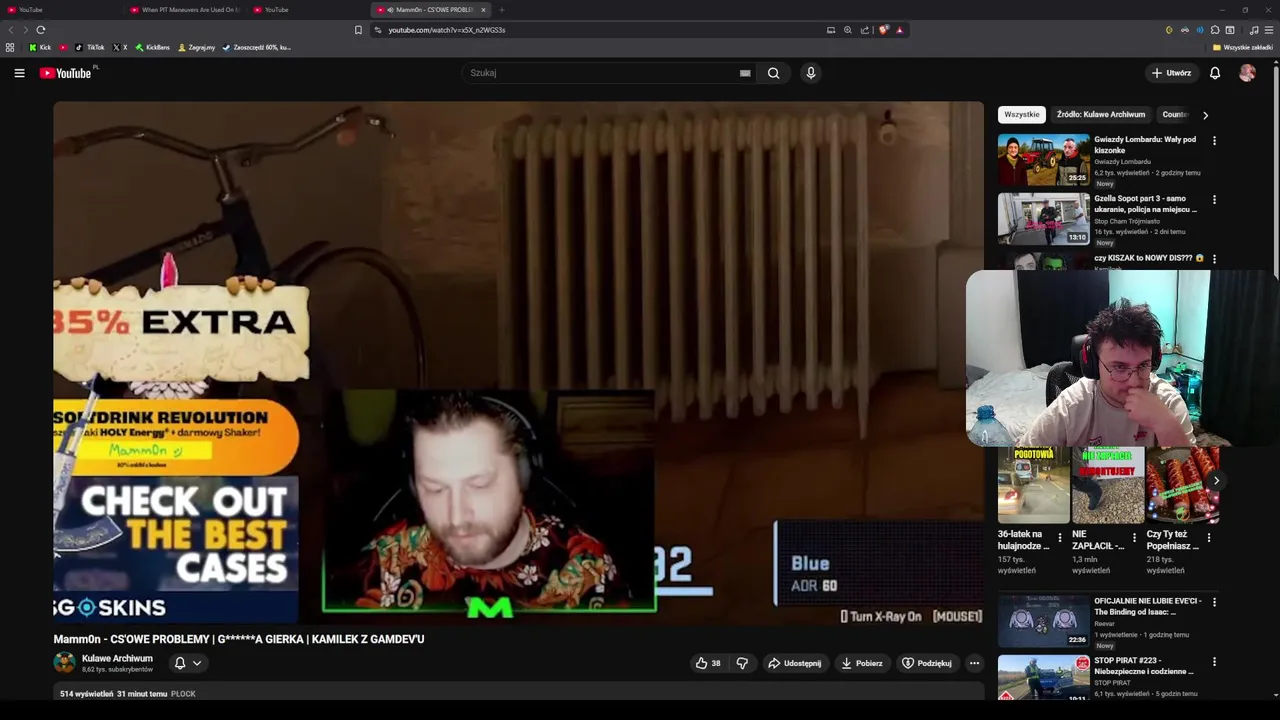
Task: Open the Kulawe Archiwum channel link
Action: pyautogui.click(x=117, y=658)
